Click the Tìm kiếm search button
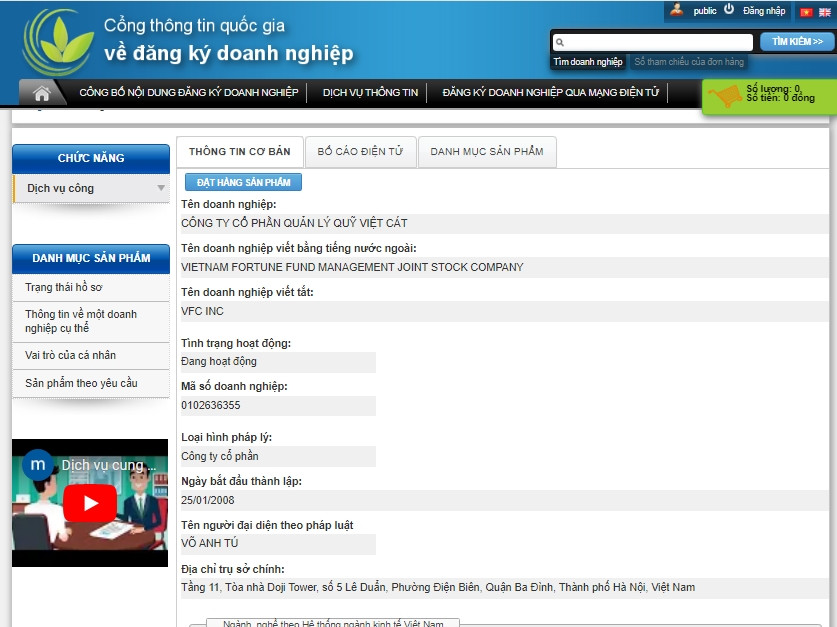 pyautogui.click(x=797, y=42)
